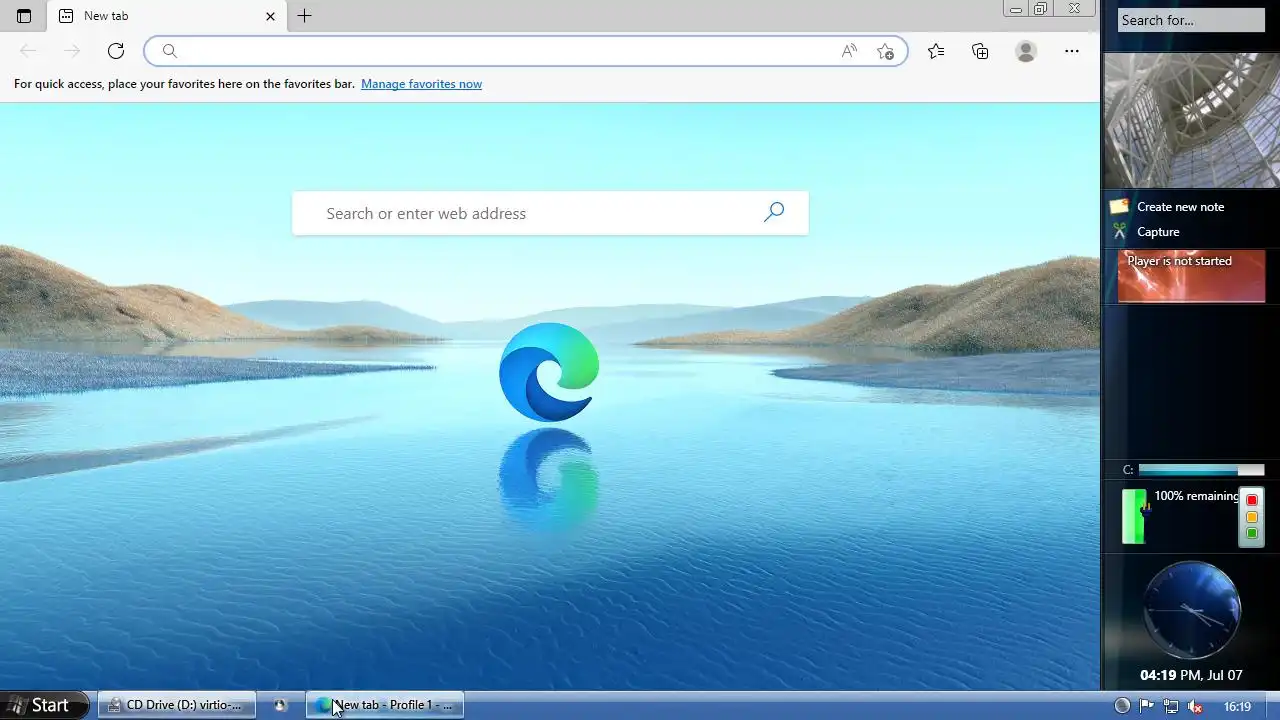Click the network tray icon

[1171, 706]
